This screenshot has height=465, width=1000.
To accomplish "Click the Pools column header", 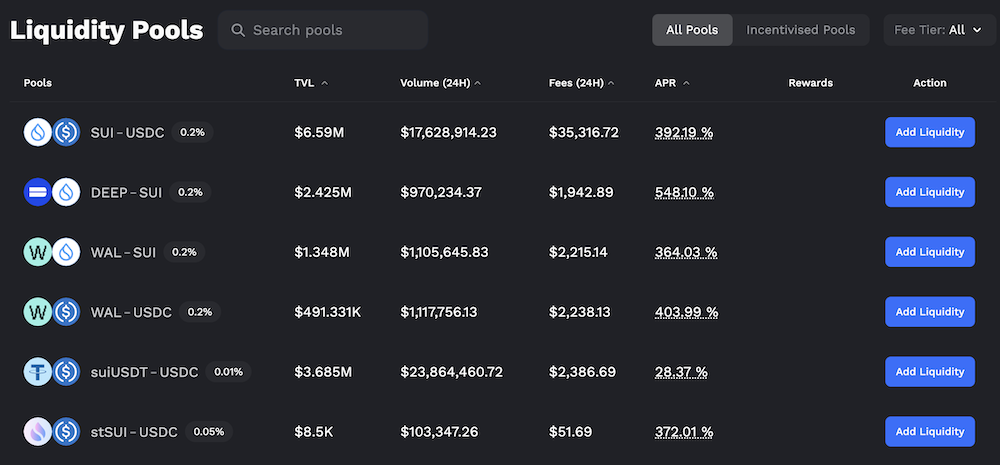I will [38, 83].
